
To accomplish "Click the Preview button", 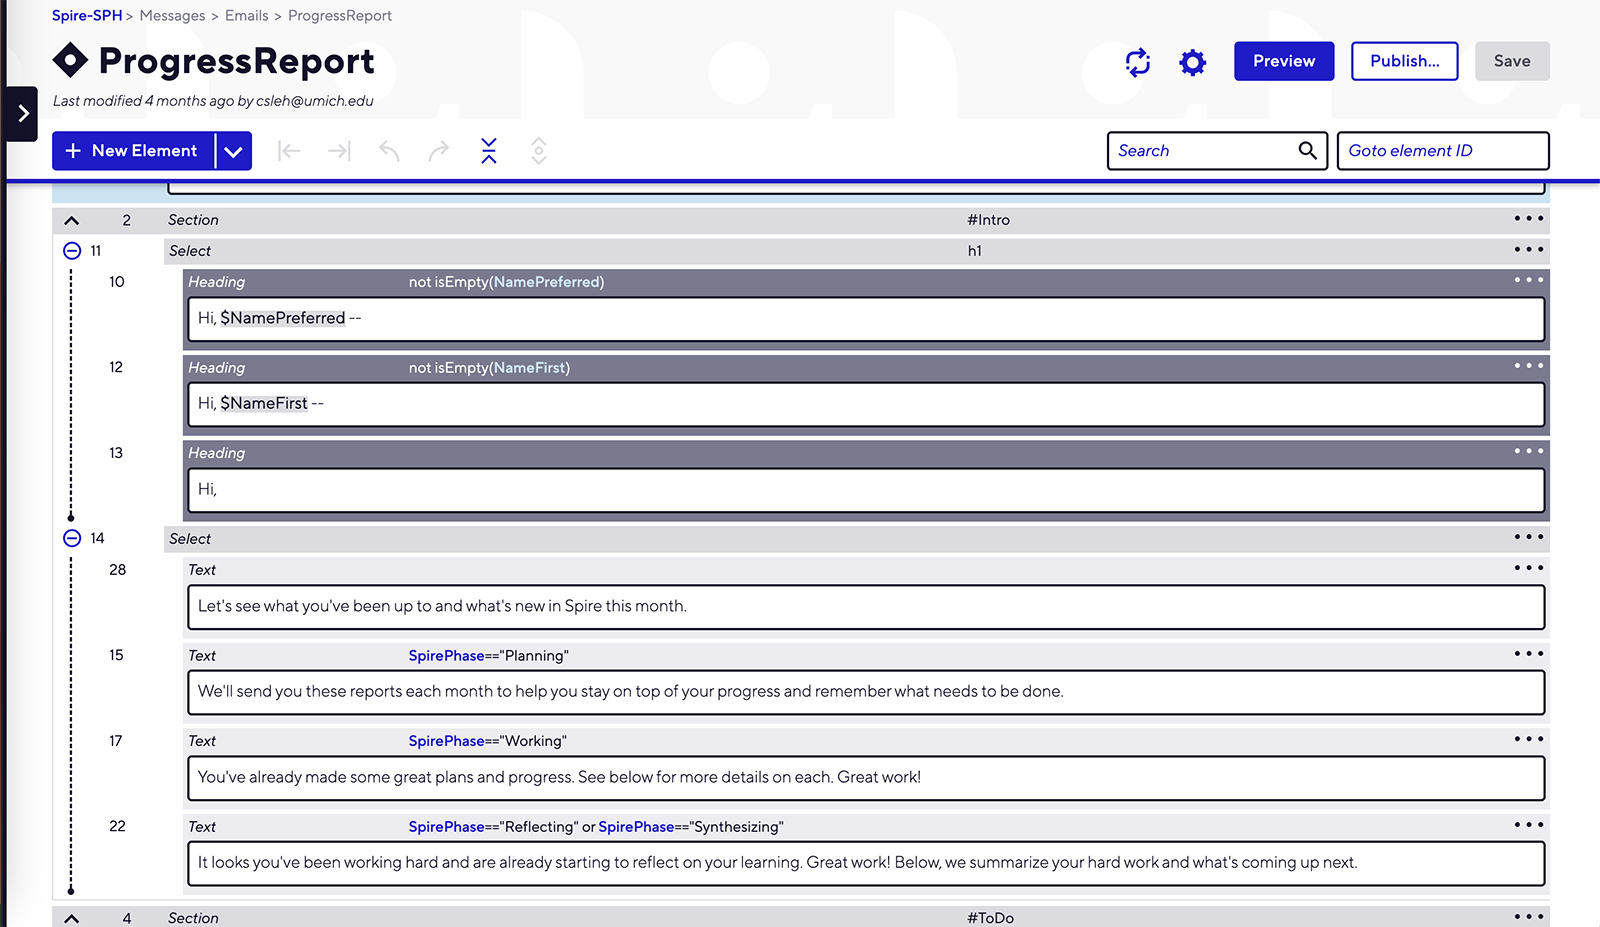I will 1283,61.
